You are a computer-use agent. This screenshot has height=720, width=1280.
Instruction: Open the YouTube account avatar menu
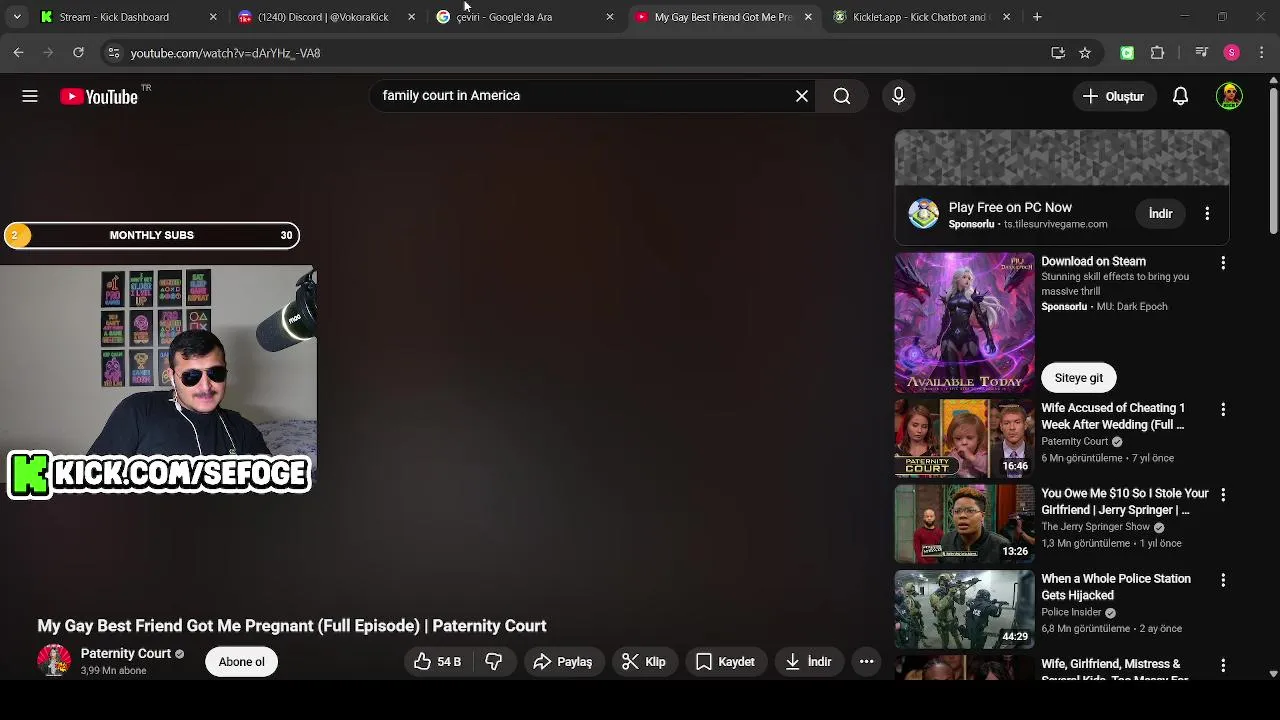pyautogui.click(x=1229, y=96)
